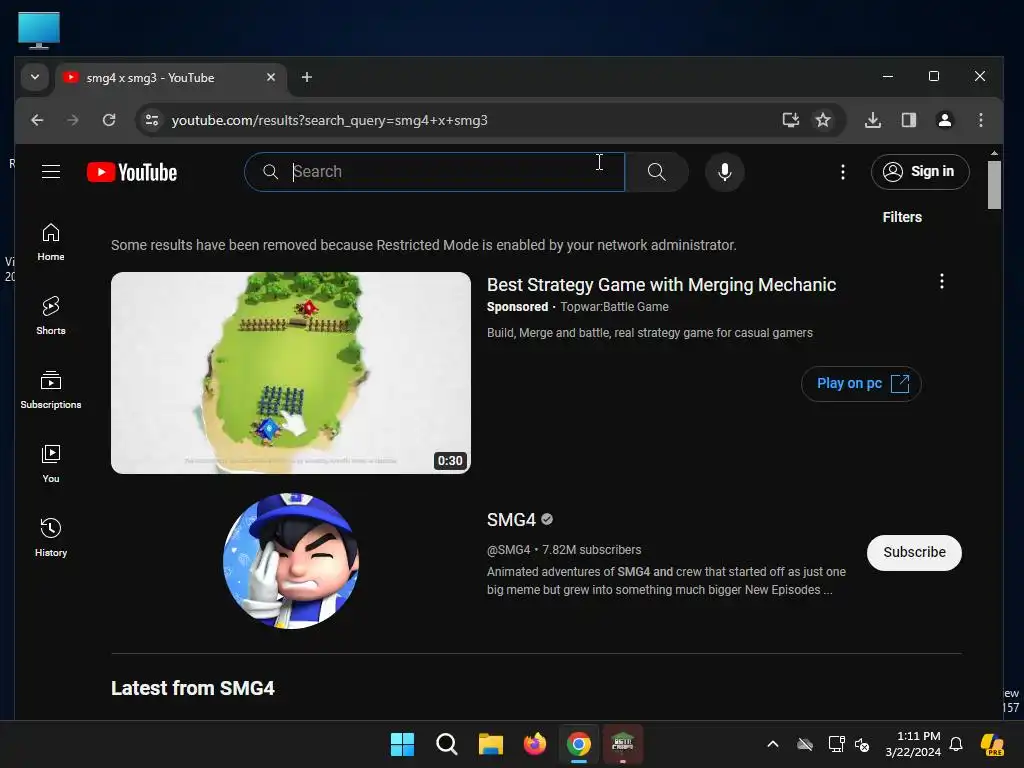Open the notifications bell in the taskbar
The image size is (1024, 768).
point(955,744)
